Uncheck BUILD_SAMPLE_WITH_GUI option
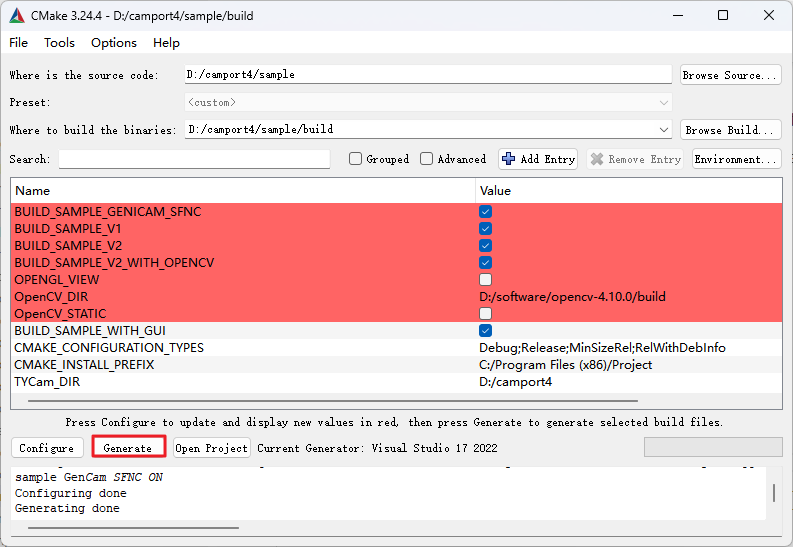 (485, 331)
